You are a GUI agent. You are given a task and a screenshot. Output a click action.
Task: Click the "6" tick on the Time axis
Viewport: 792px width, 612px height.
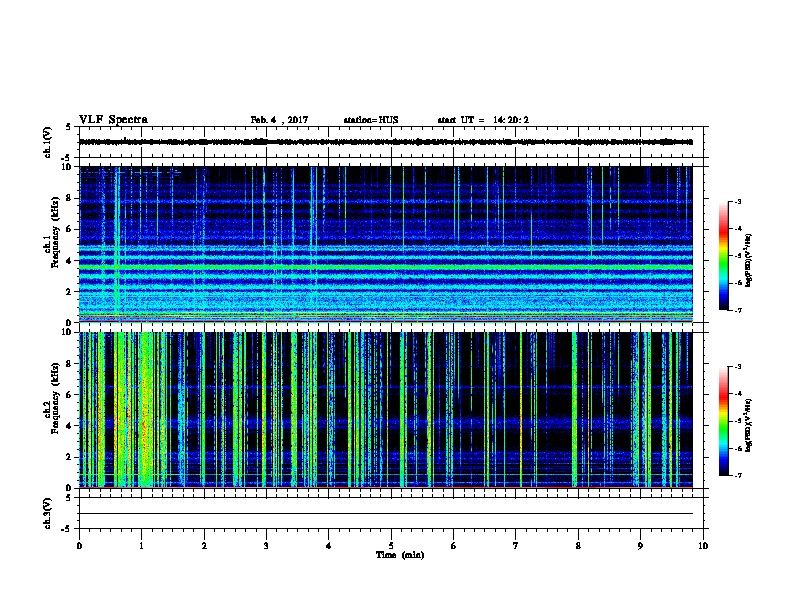[x=454, y=546]
